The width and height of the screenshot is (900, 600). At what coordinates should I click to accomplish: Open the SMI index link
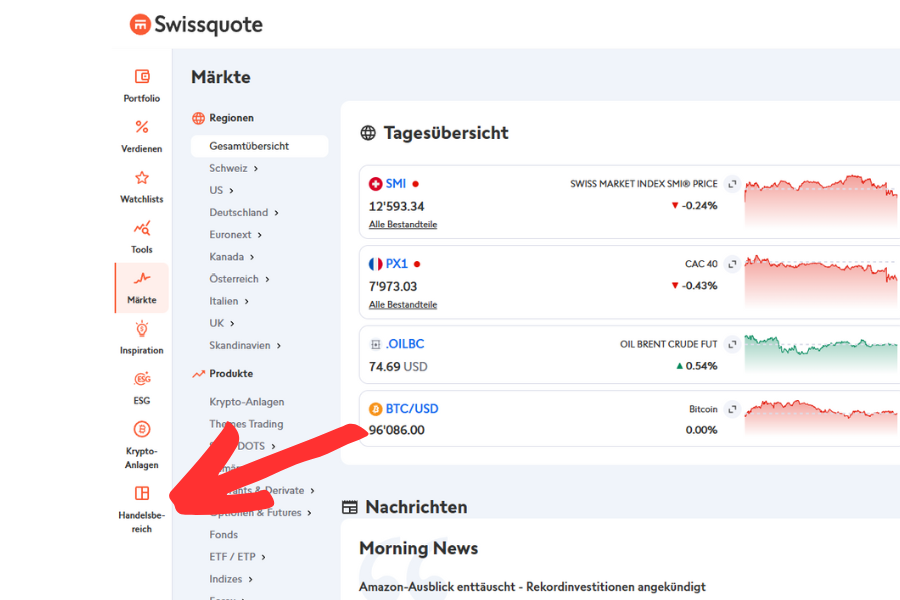[x=395, y=184]
